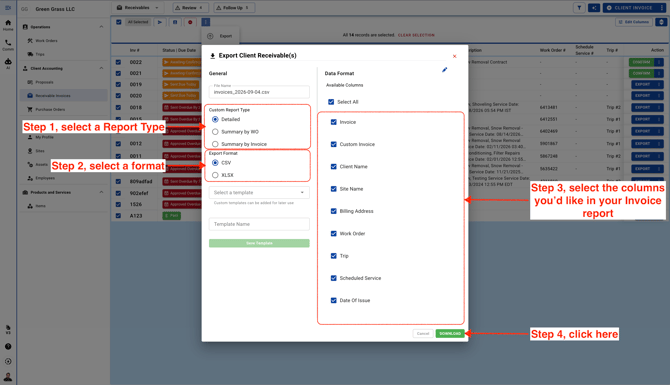Click the Client Invoice button
This screenshot has height=385, width=670.
click(x=630, y=8)
